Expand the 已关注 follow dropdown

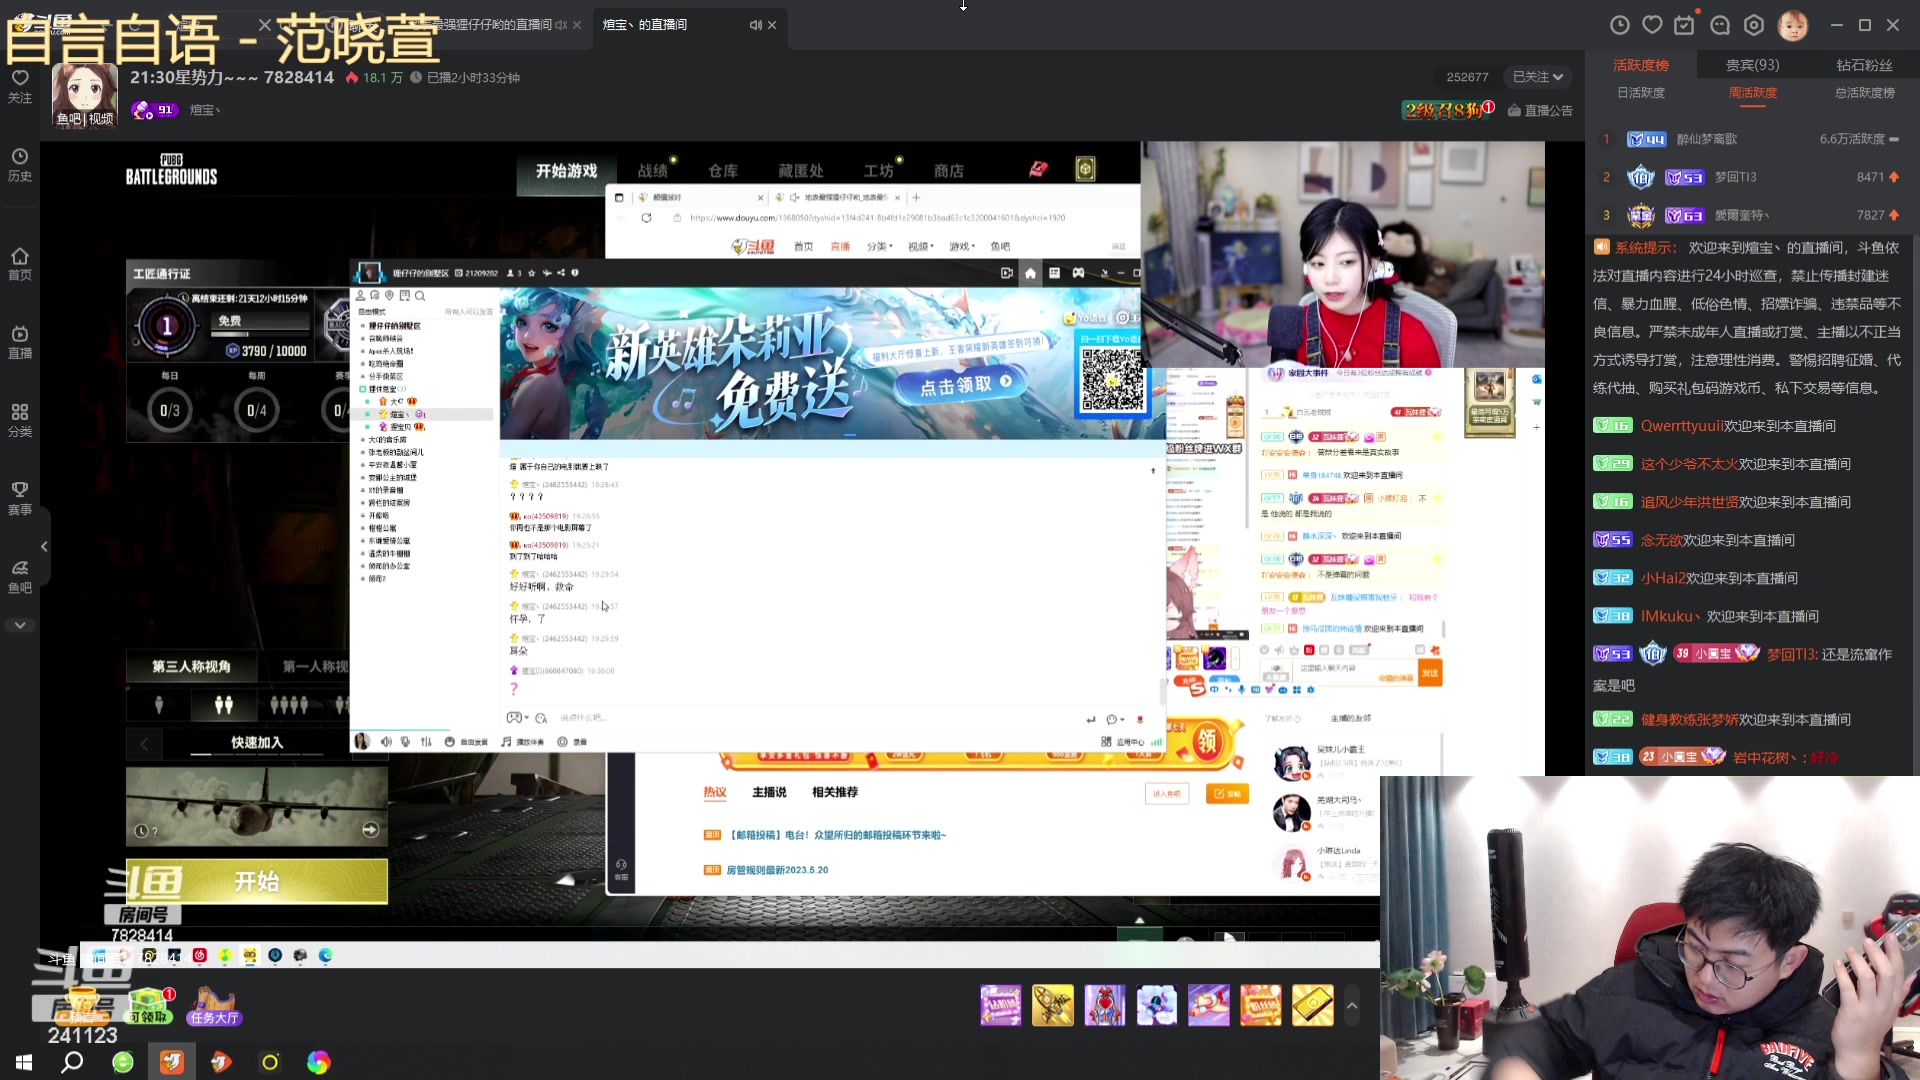click(x=1537, y=76)
